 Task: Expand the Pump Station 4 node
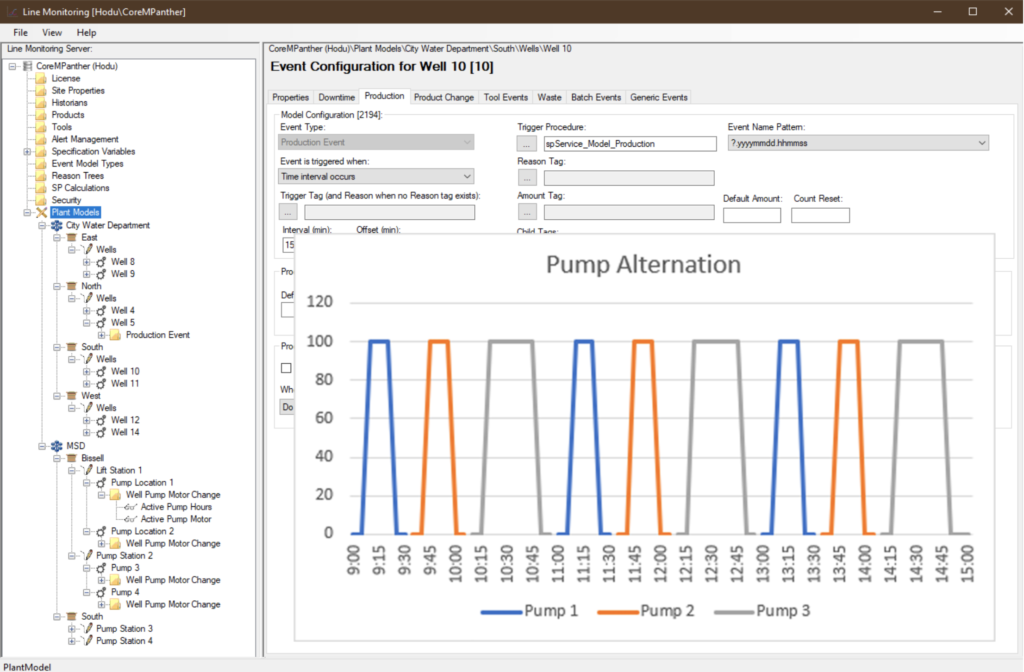(x=72, y=641)
